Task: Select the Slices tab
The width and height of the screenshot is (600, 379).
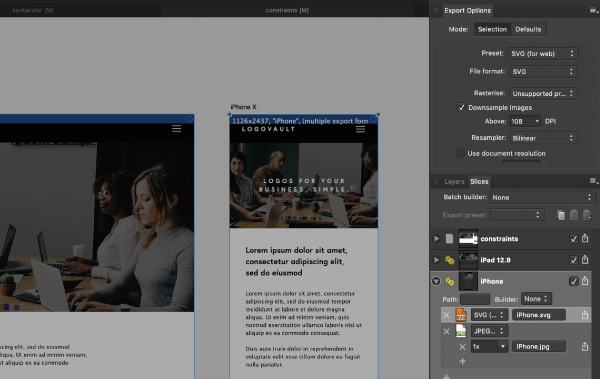Action: (479, 181)
